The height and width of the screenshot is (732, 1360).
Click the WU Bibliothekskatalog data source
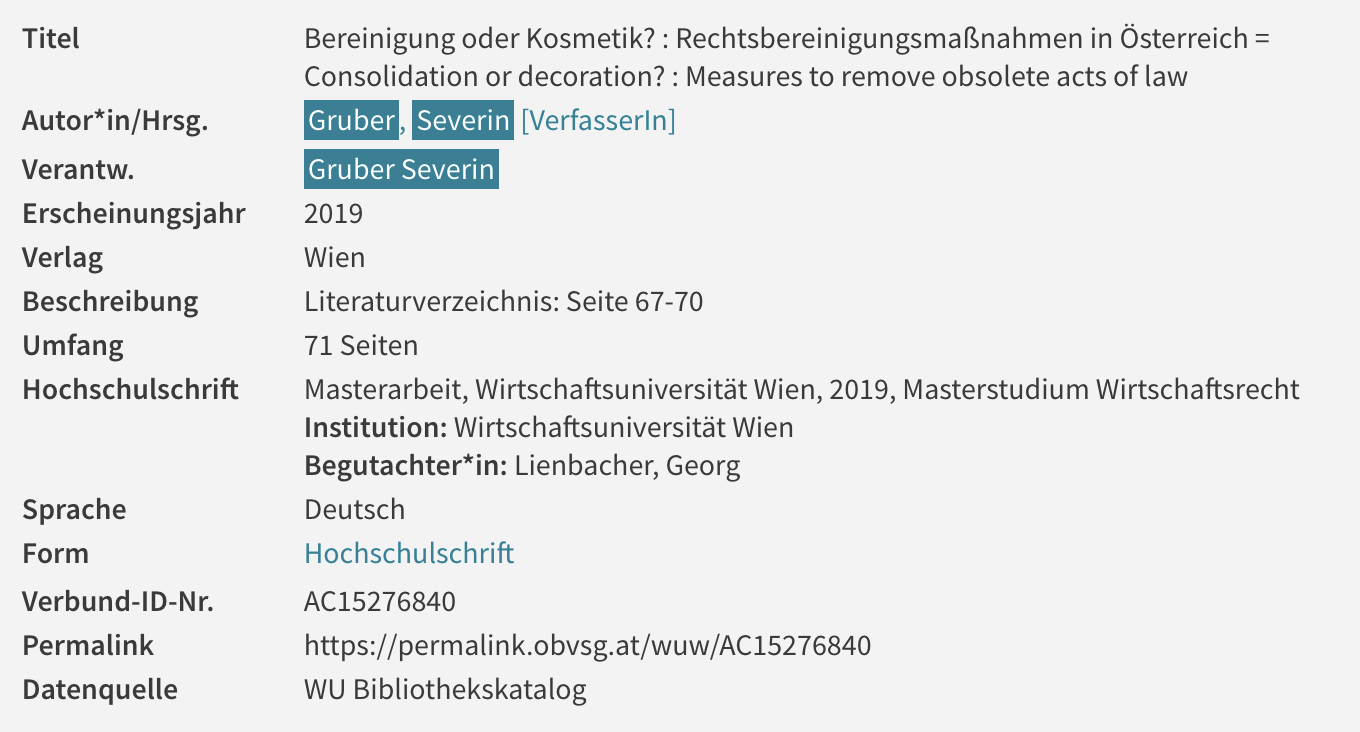click(445, 689)
